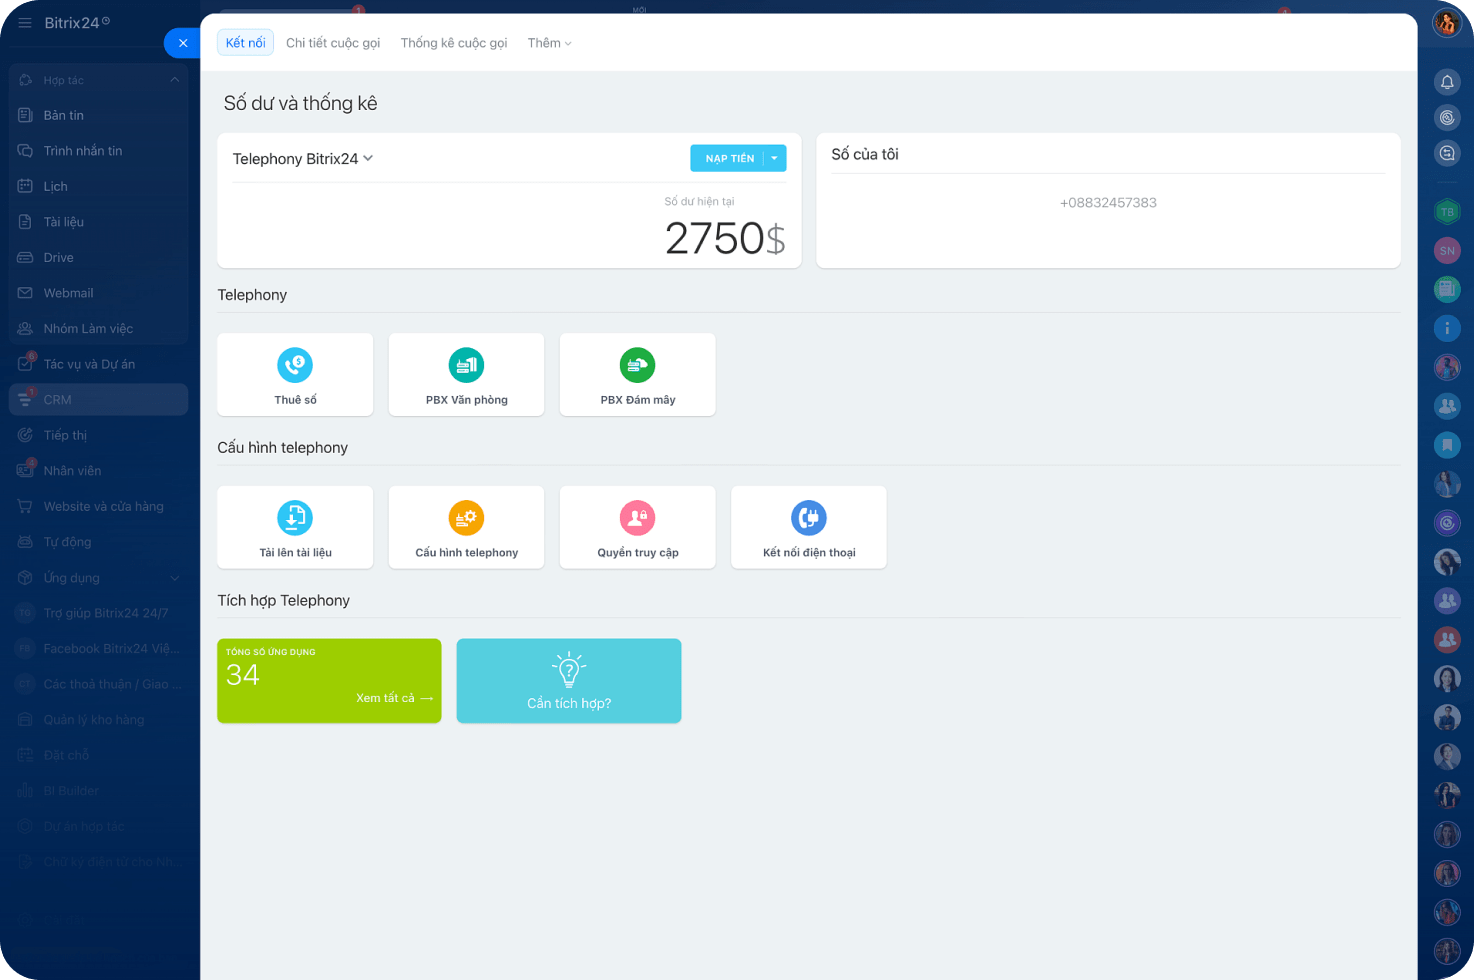Open CRM in the left sidebar
The width and height of the screenshot is (1474, 980).
(x=57, y=399)
